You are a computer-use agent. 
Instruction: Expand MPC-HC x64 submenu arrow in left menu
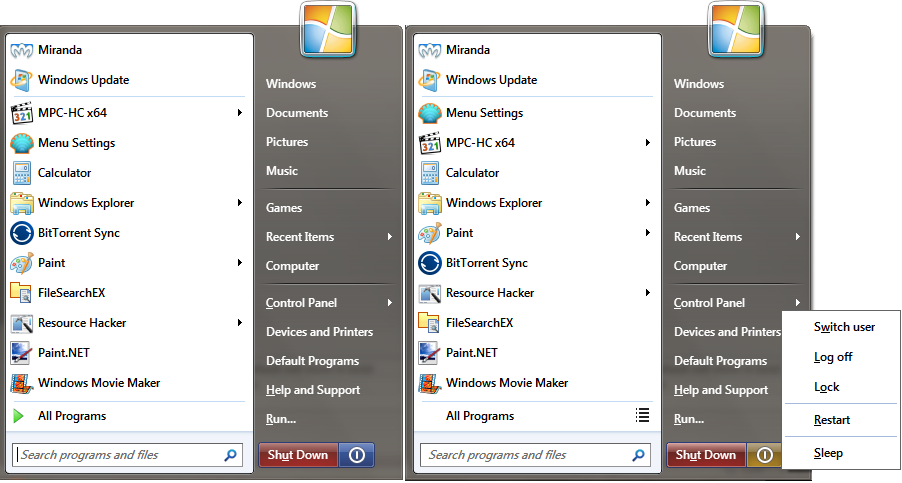coord(240,113)
